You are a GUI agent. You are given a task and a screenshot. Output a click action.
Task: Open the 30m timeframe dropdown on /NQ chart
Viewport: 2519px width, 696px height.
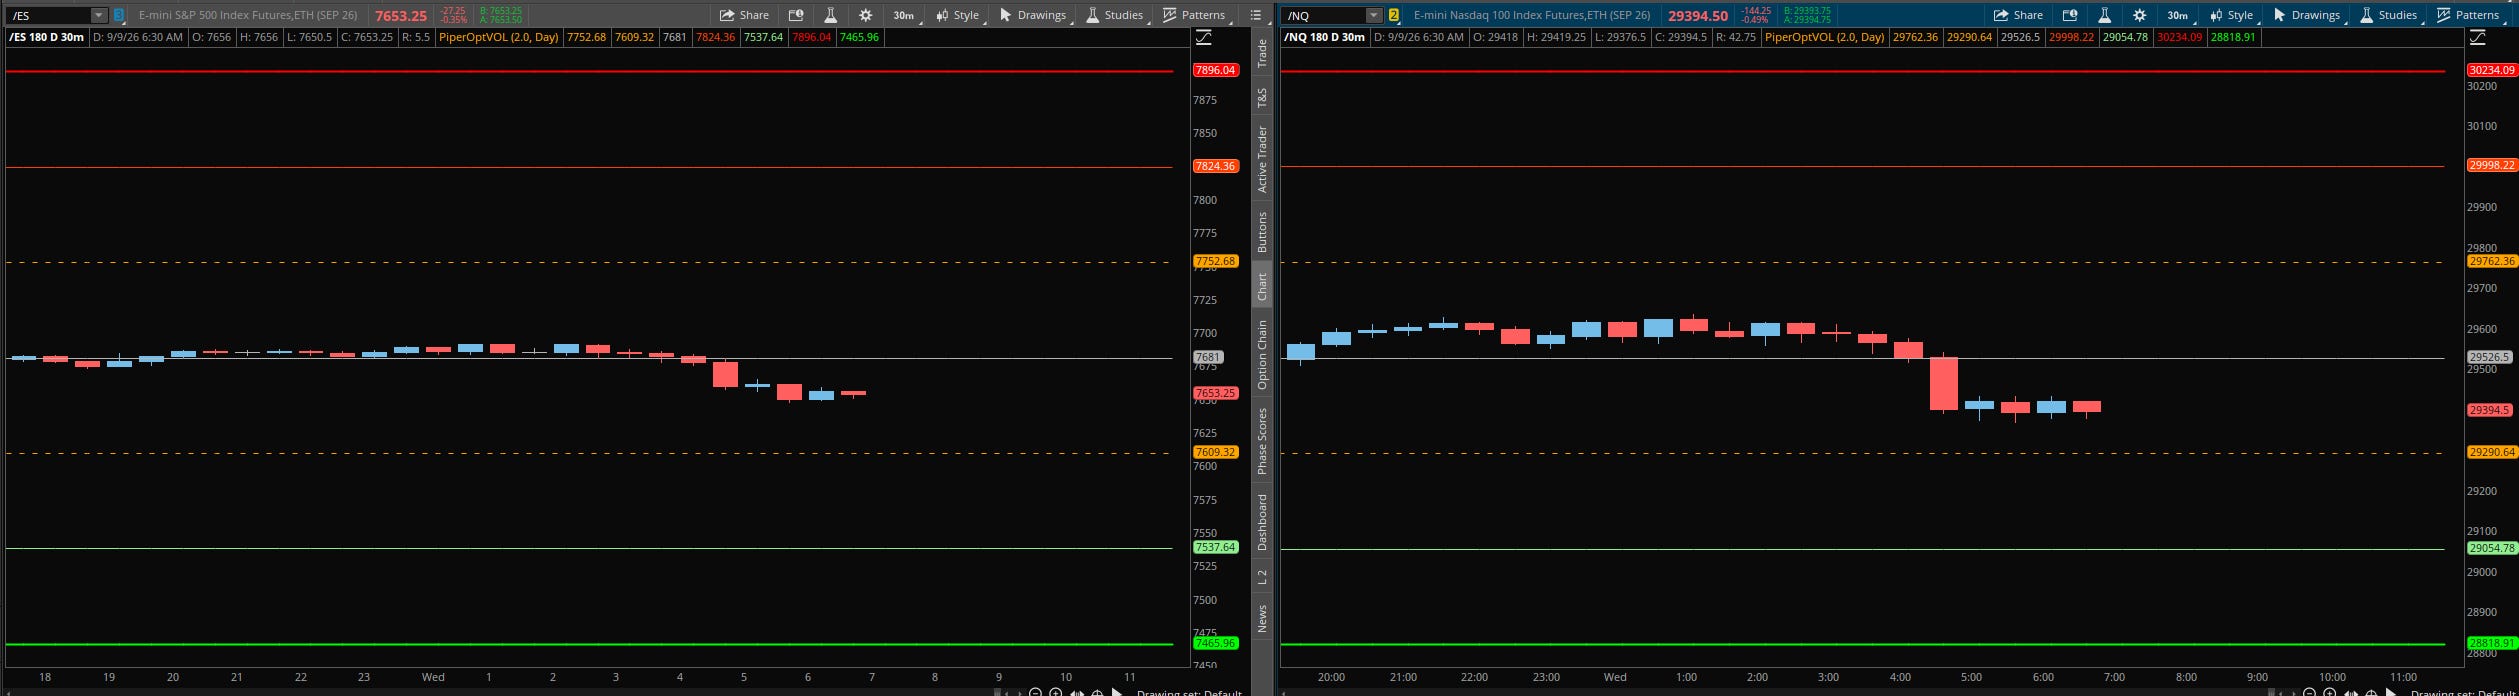pyautogui.click(x=2177, y=15)
